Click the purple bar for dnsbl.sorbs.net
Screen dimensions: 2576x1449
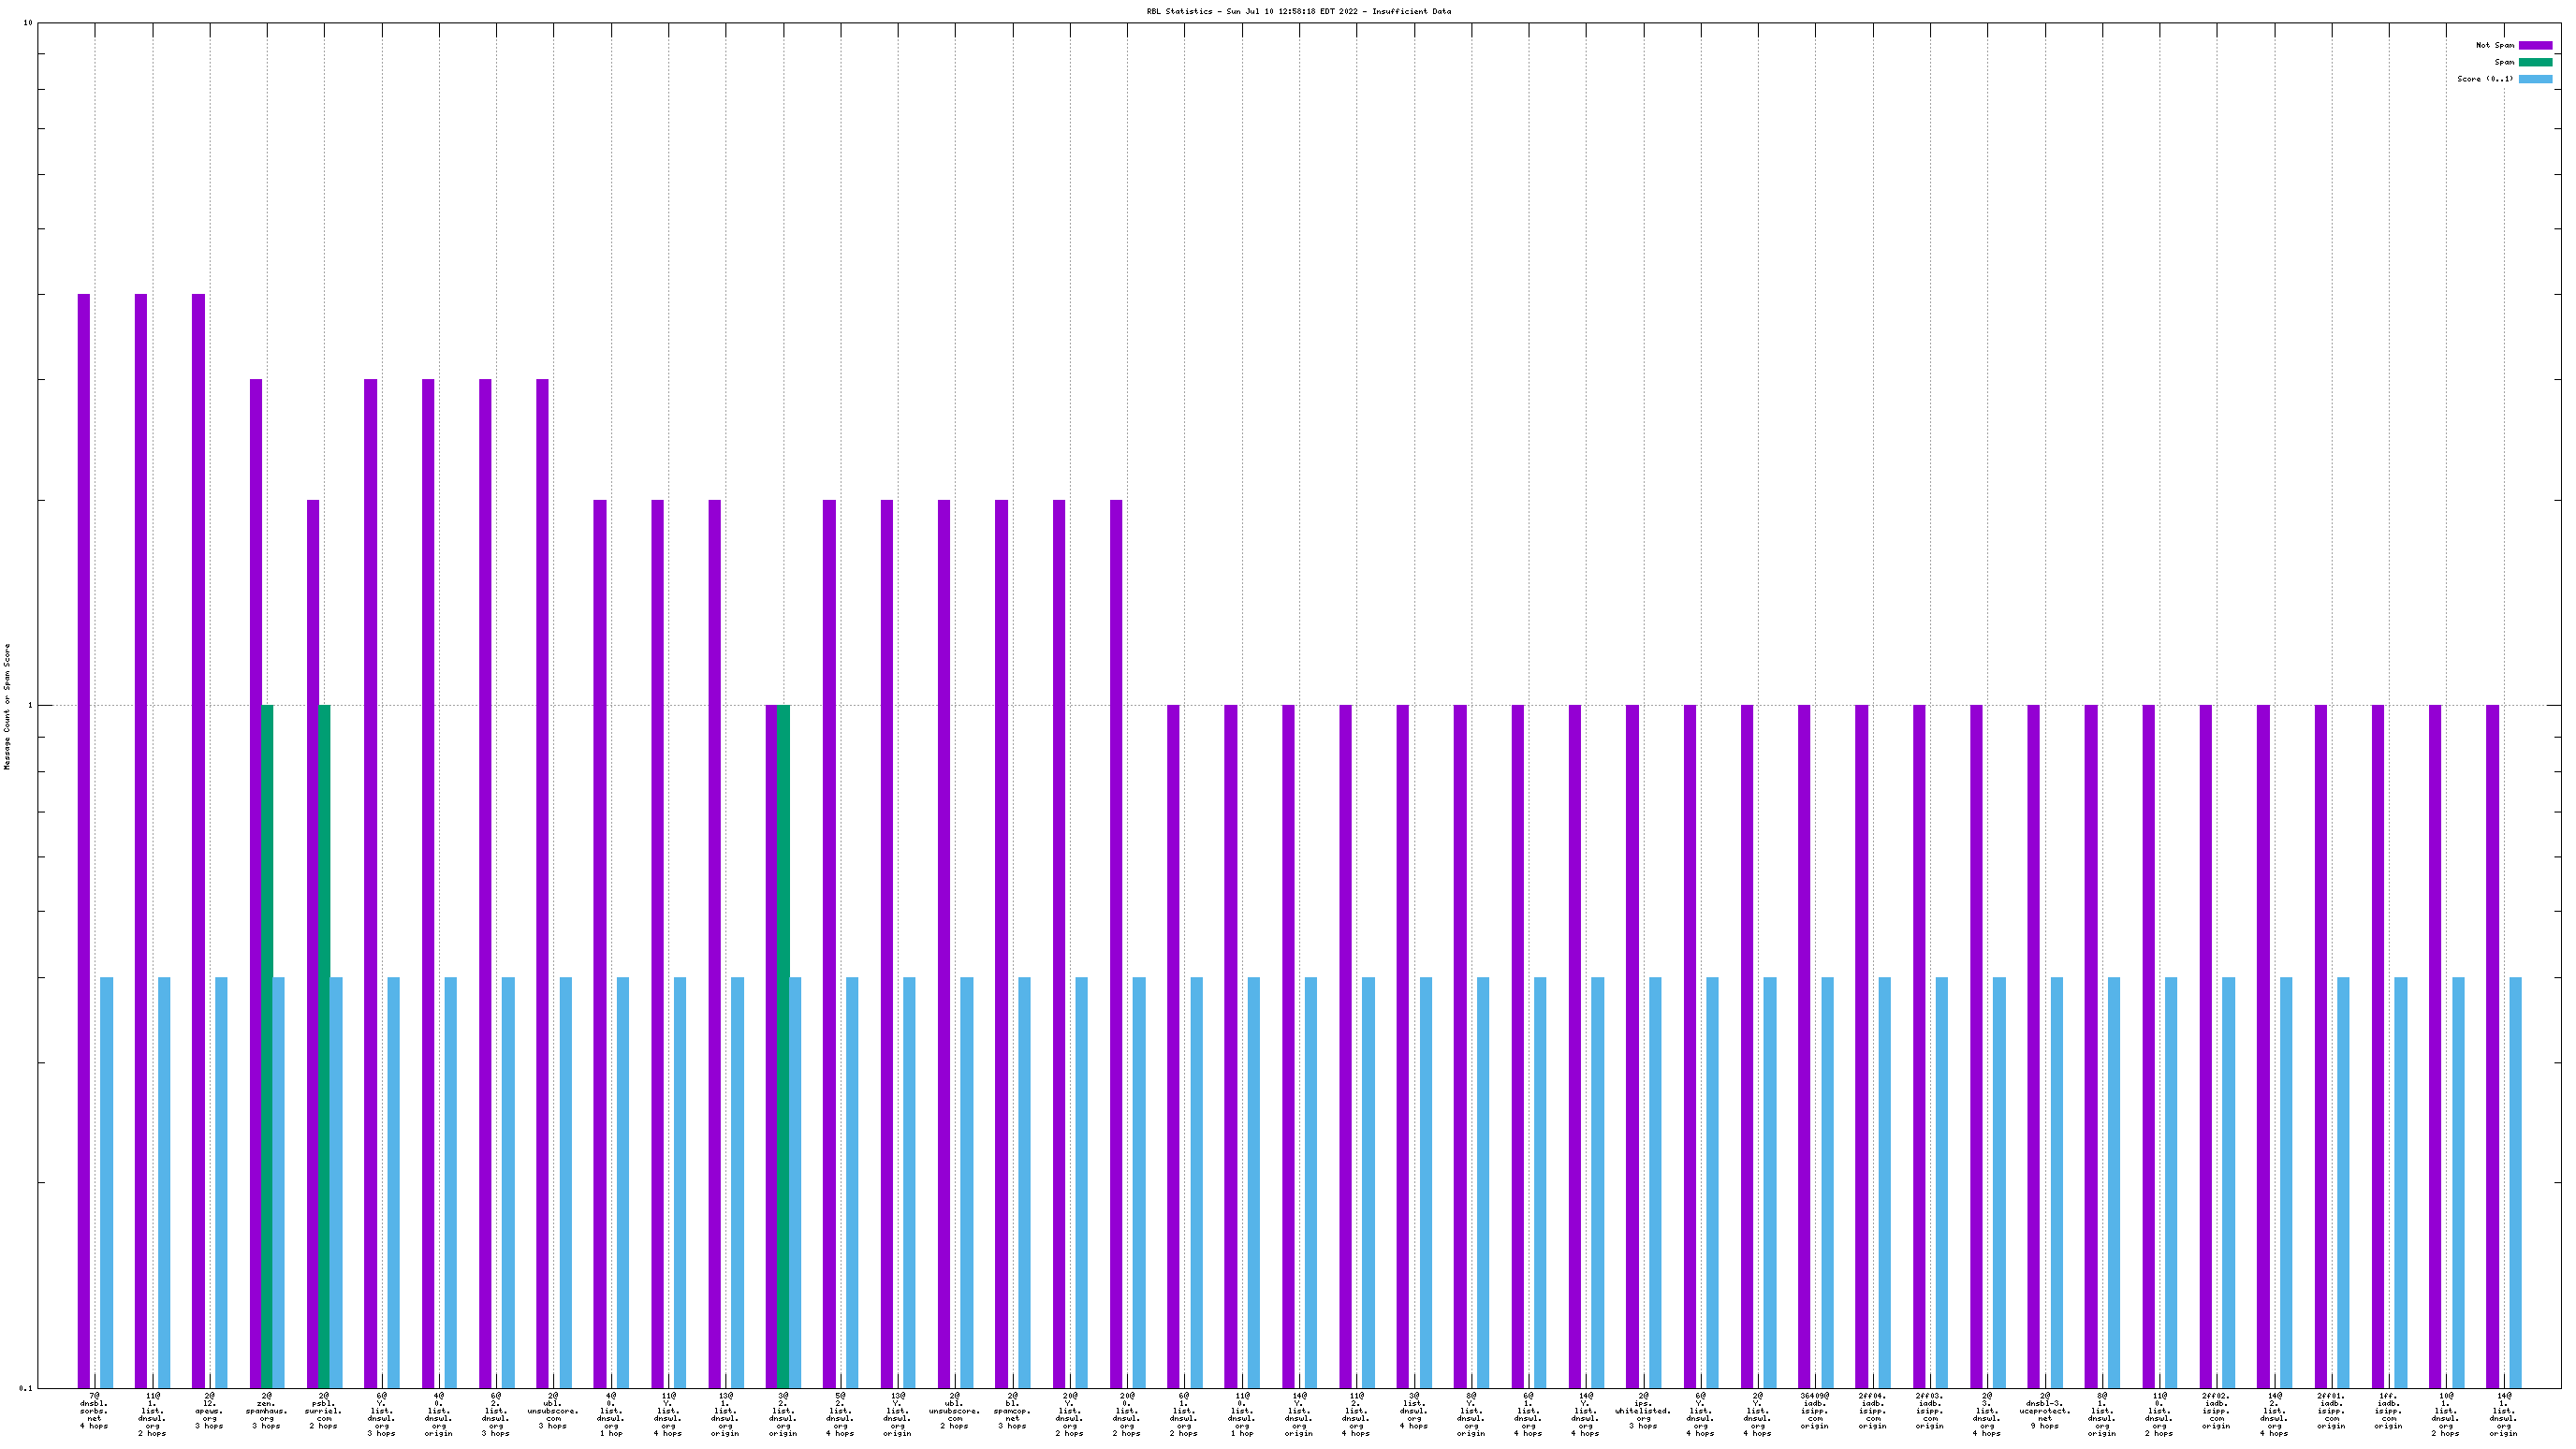(x=84, y=840)
